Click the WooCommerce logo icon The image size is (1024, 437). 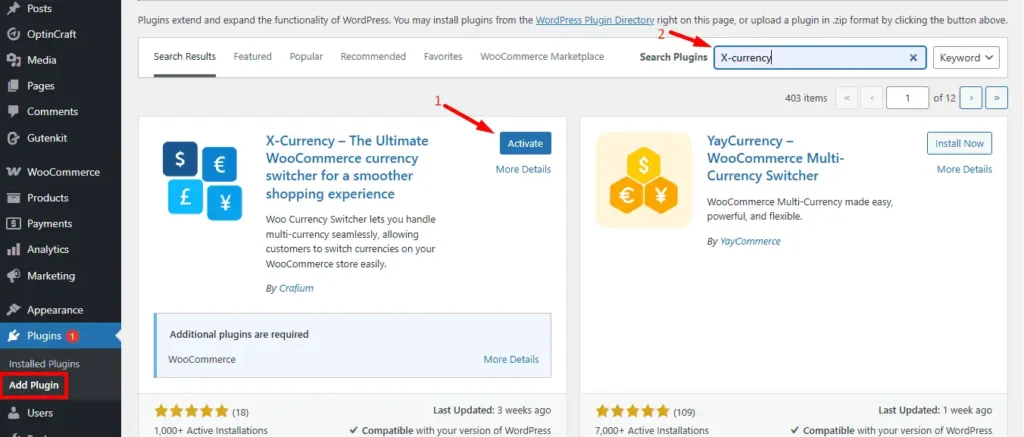coord(13,172)
